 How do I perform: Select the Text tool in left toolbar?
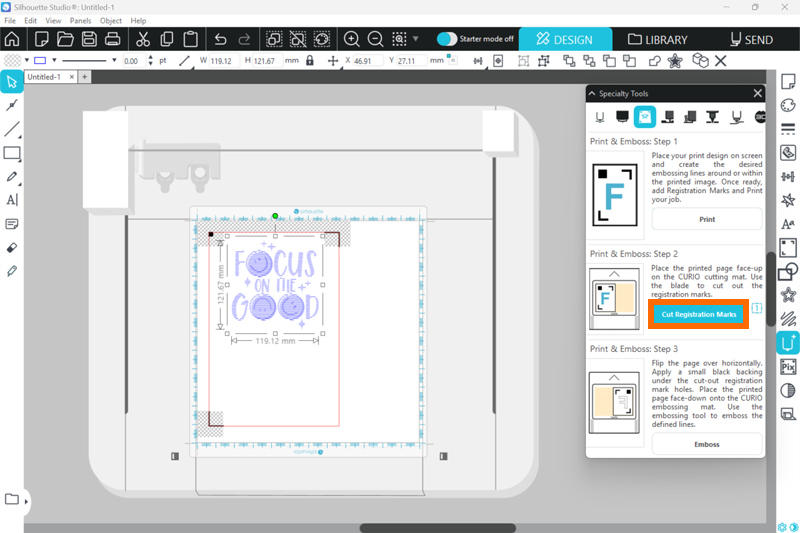click(12, 200)
